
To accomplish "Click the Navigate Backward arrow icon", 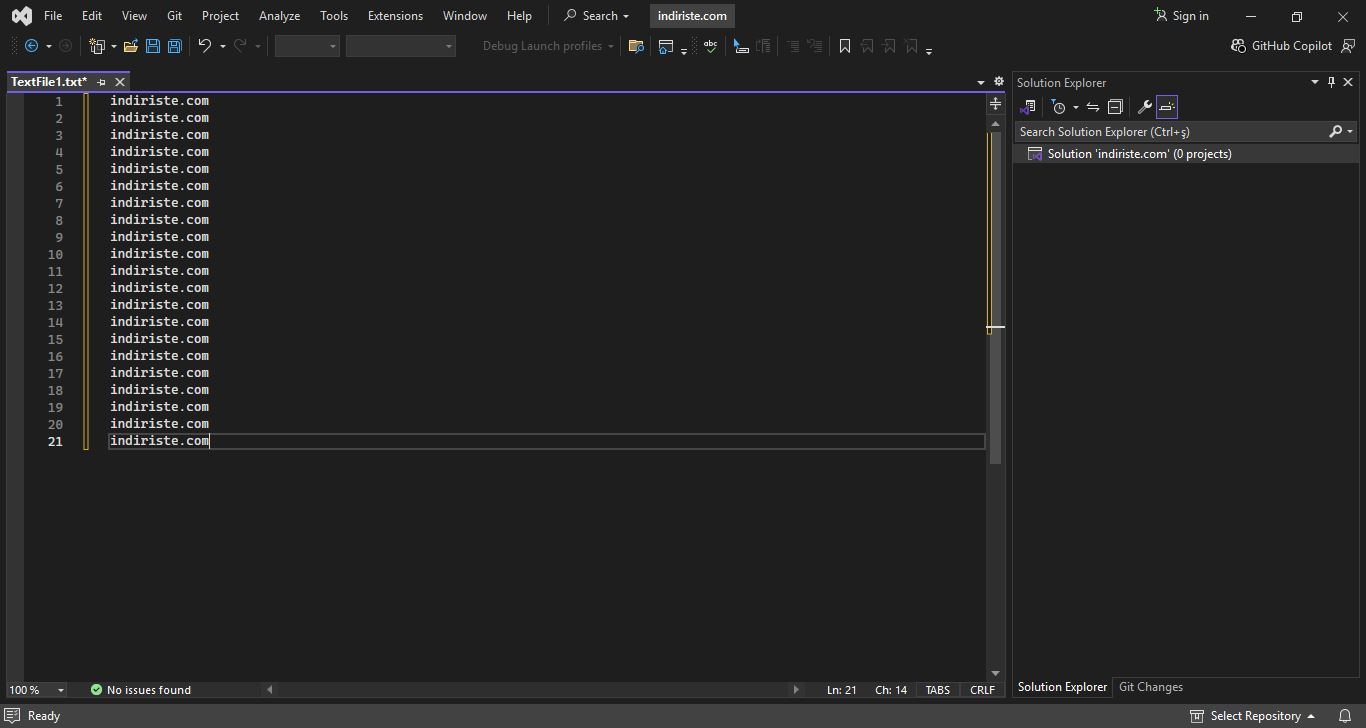I will pos(31,46).
